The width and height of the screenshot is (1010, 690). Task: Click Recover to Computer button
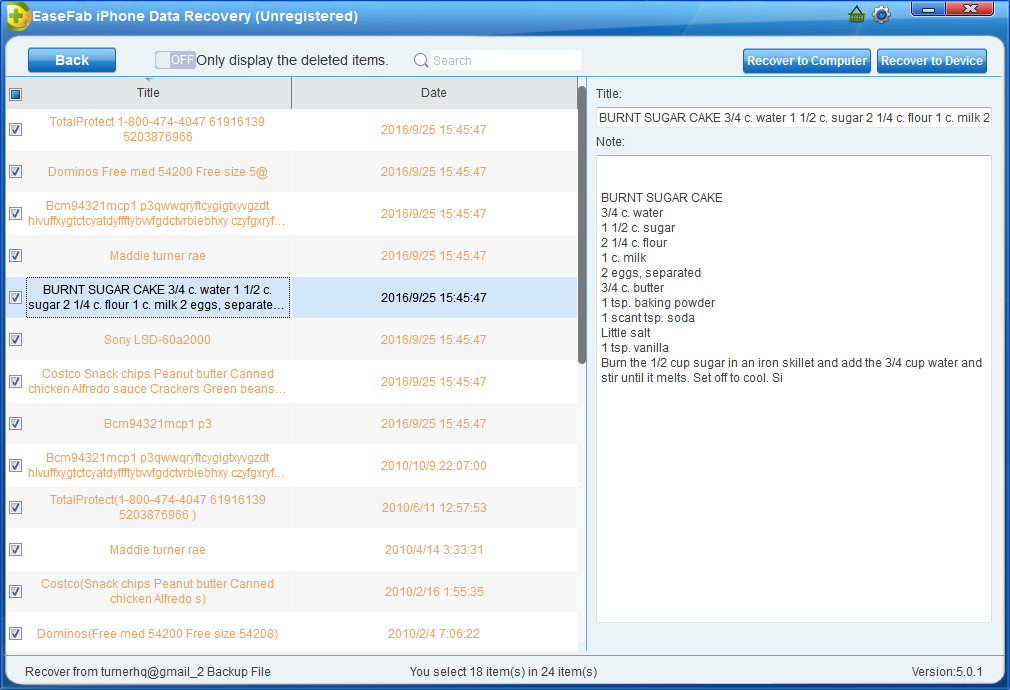point(806,61)
